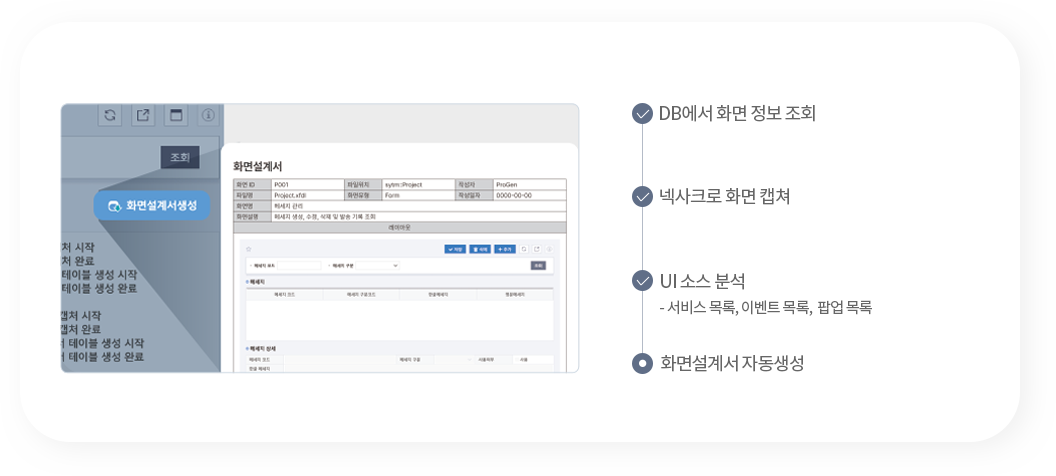Image resolution: width=1056 pixels, height=476 pixels.
Task: Click the window layout icon in the top toolbar
Action: pyautogui.click(x=176, y=115)
